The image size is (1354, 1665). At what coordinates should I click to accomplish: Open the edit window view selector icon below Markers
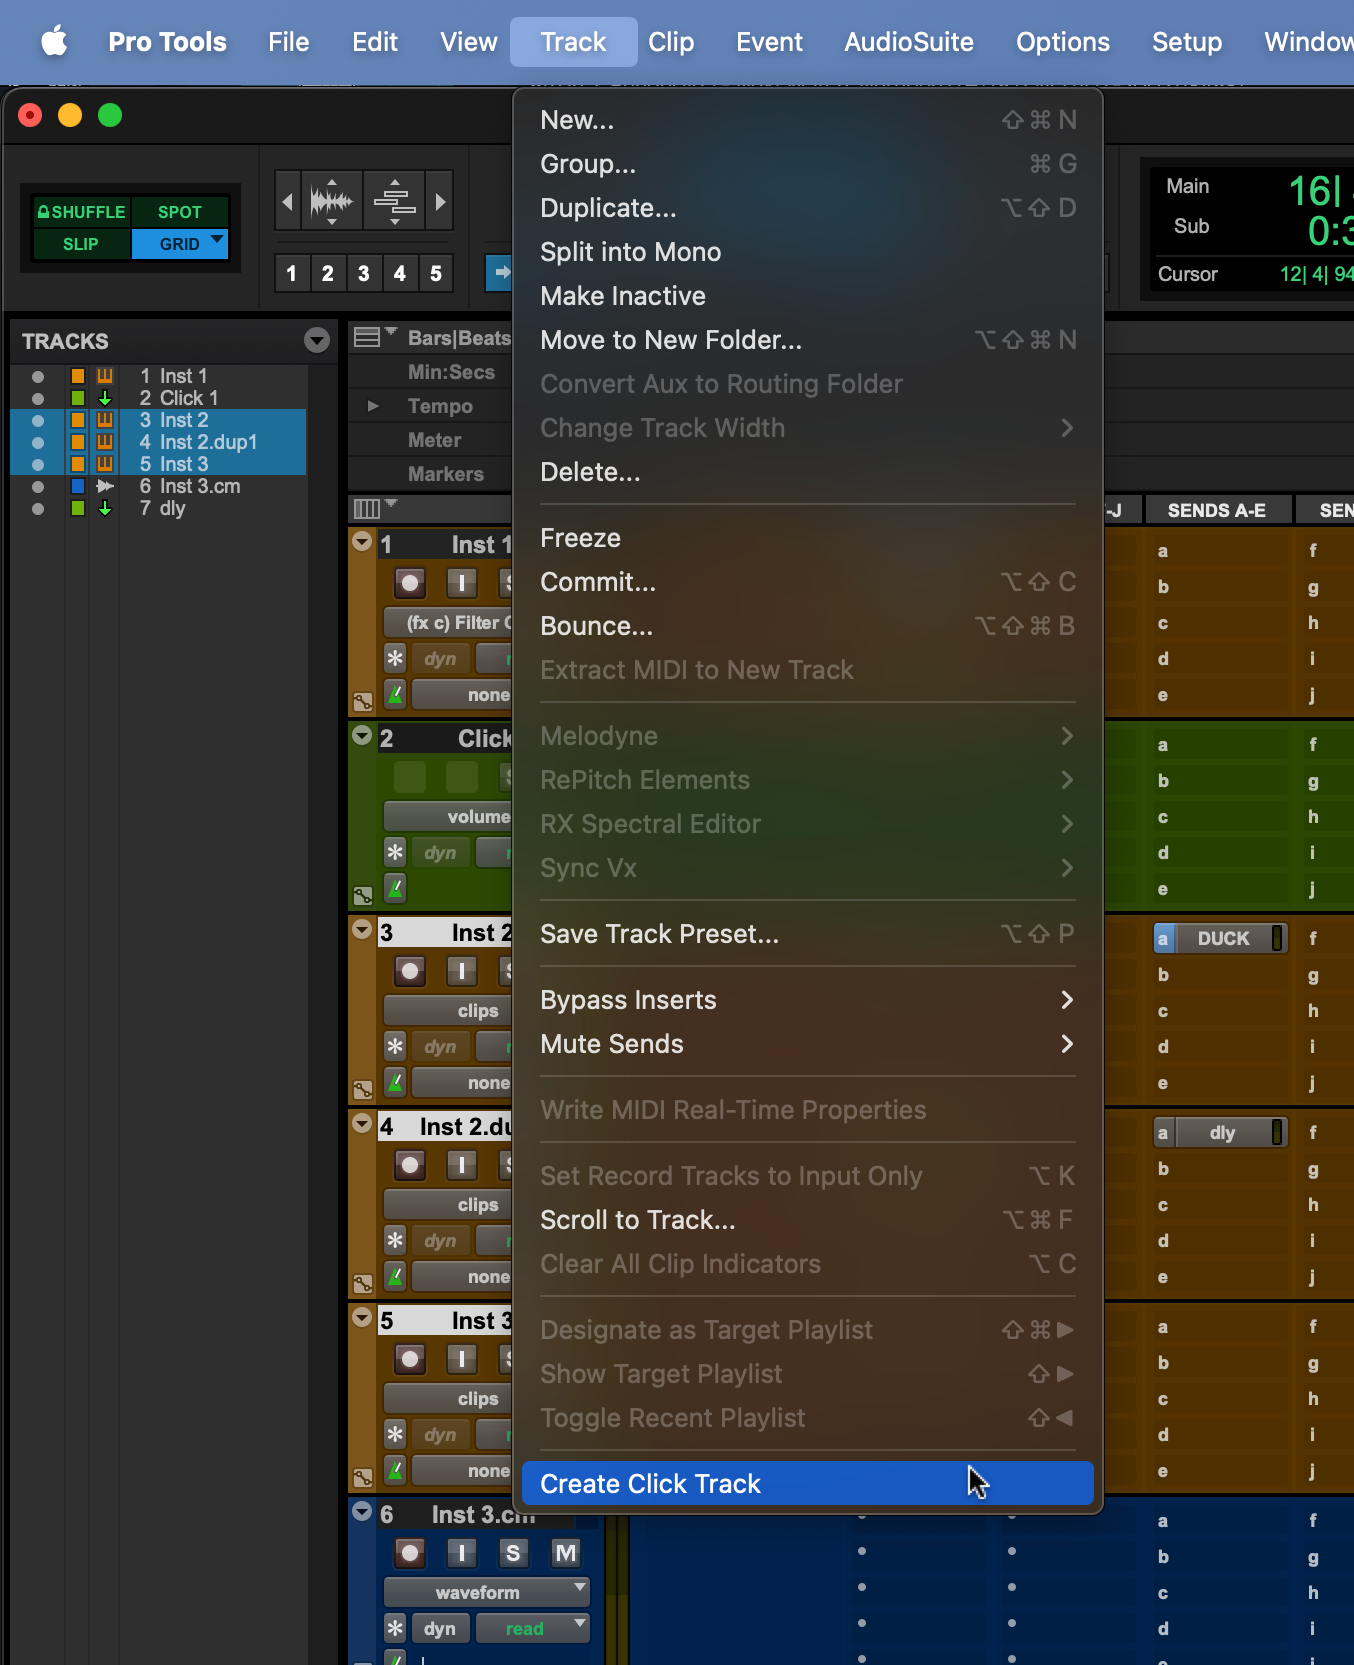(x=367, y=508)
